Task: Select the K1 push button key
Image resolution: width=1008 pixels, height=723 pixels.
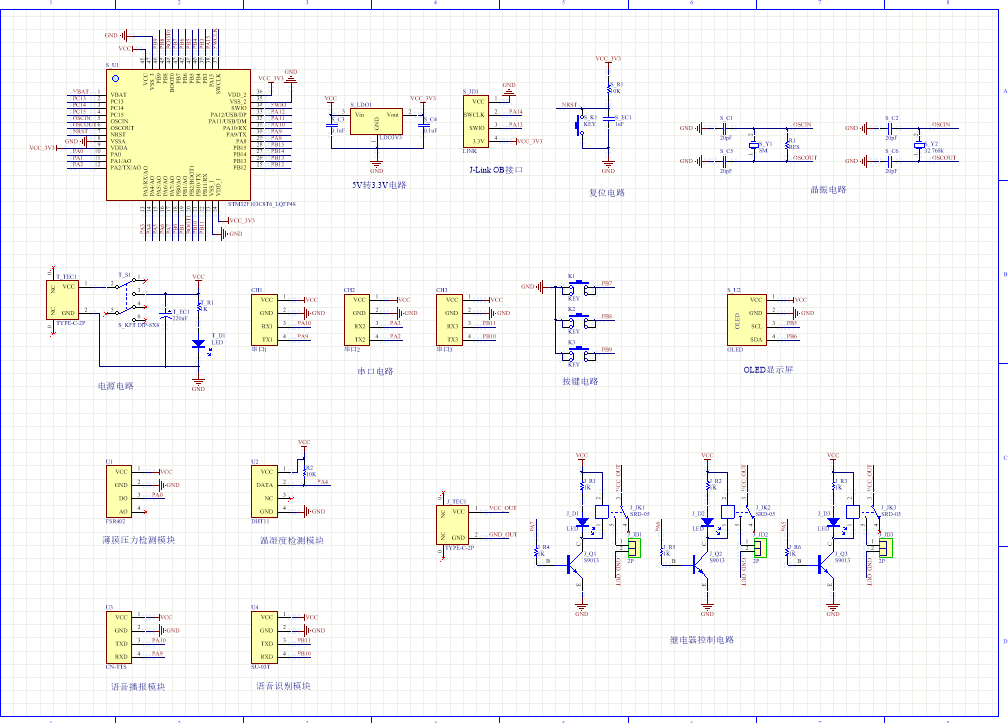Action: coord(575,287)
